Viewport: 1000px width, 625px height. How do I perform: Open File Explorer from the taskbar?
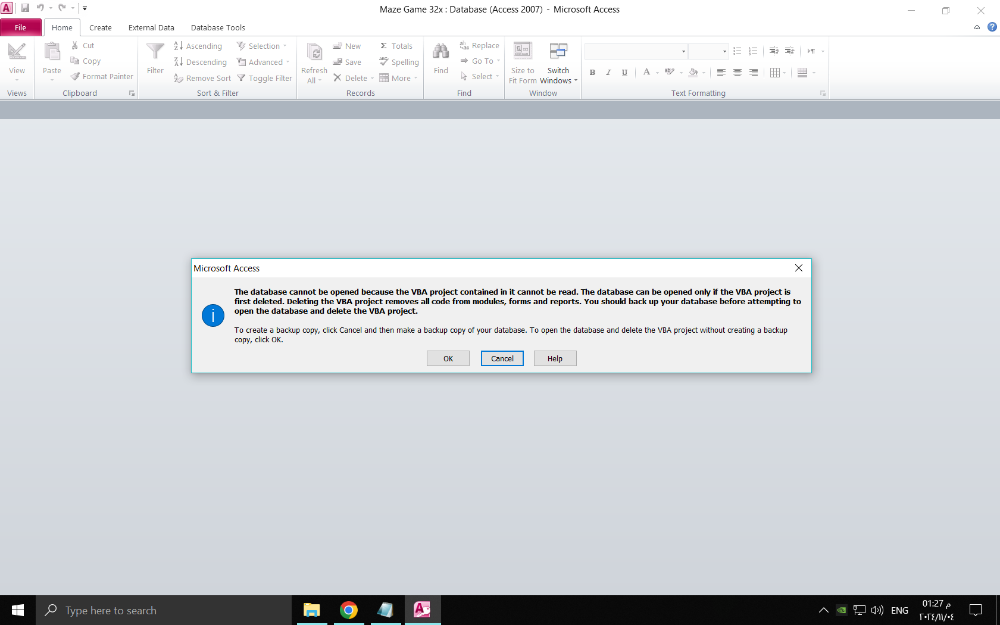(311, 610)
